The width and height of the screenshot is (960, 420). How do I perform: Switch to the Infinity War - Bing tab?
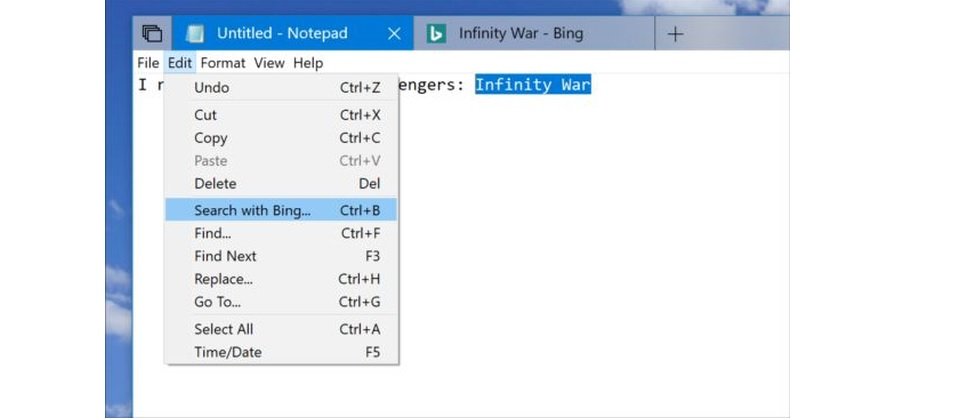click(534, 33)
